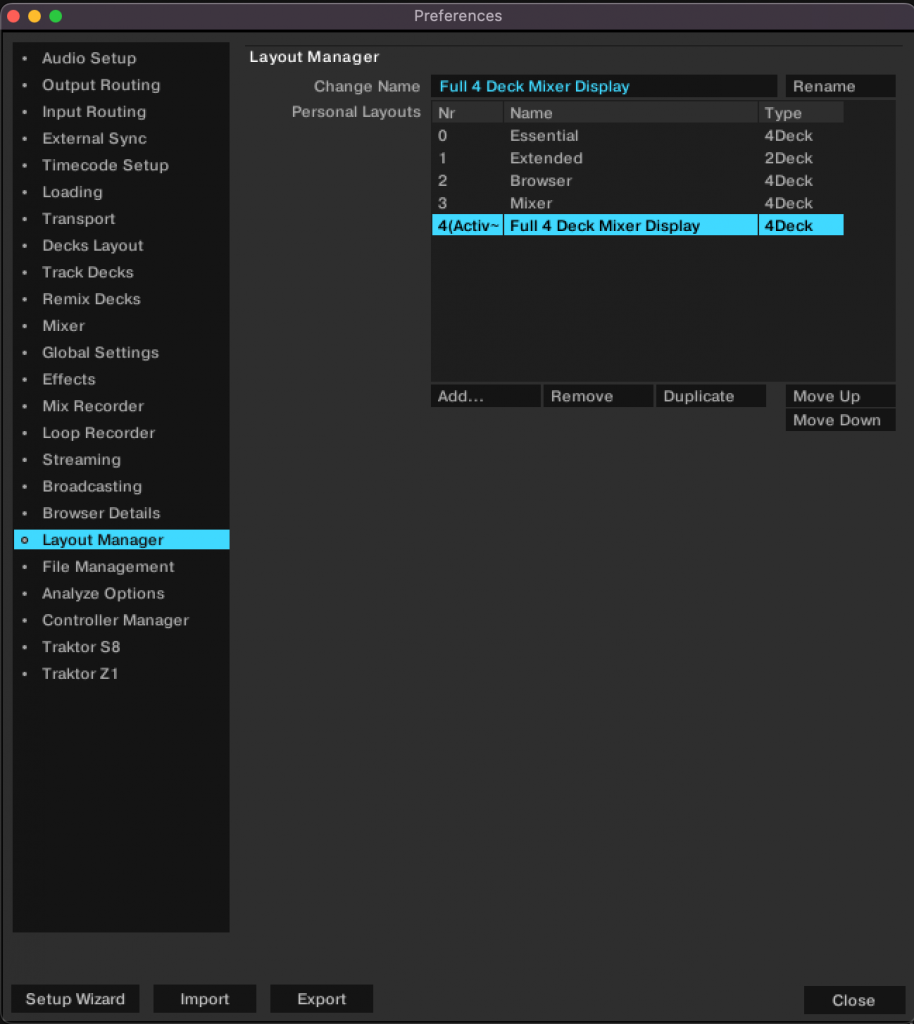Image resolution: width=914 pixels, height=1024 pixels.
Task: Click the Type column header
Action: point(801,113)
